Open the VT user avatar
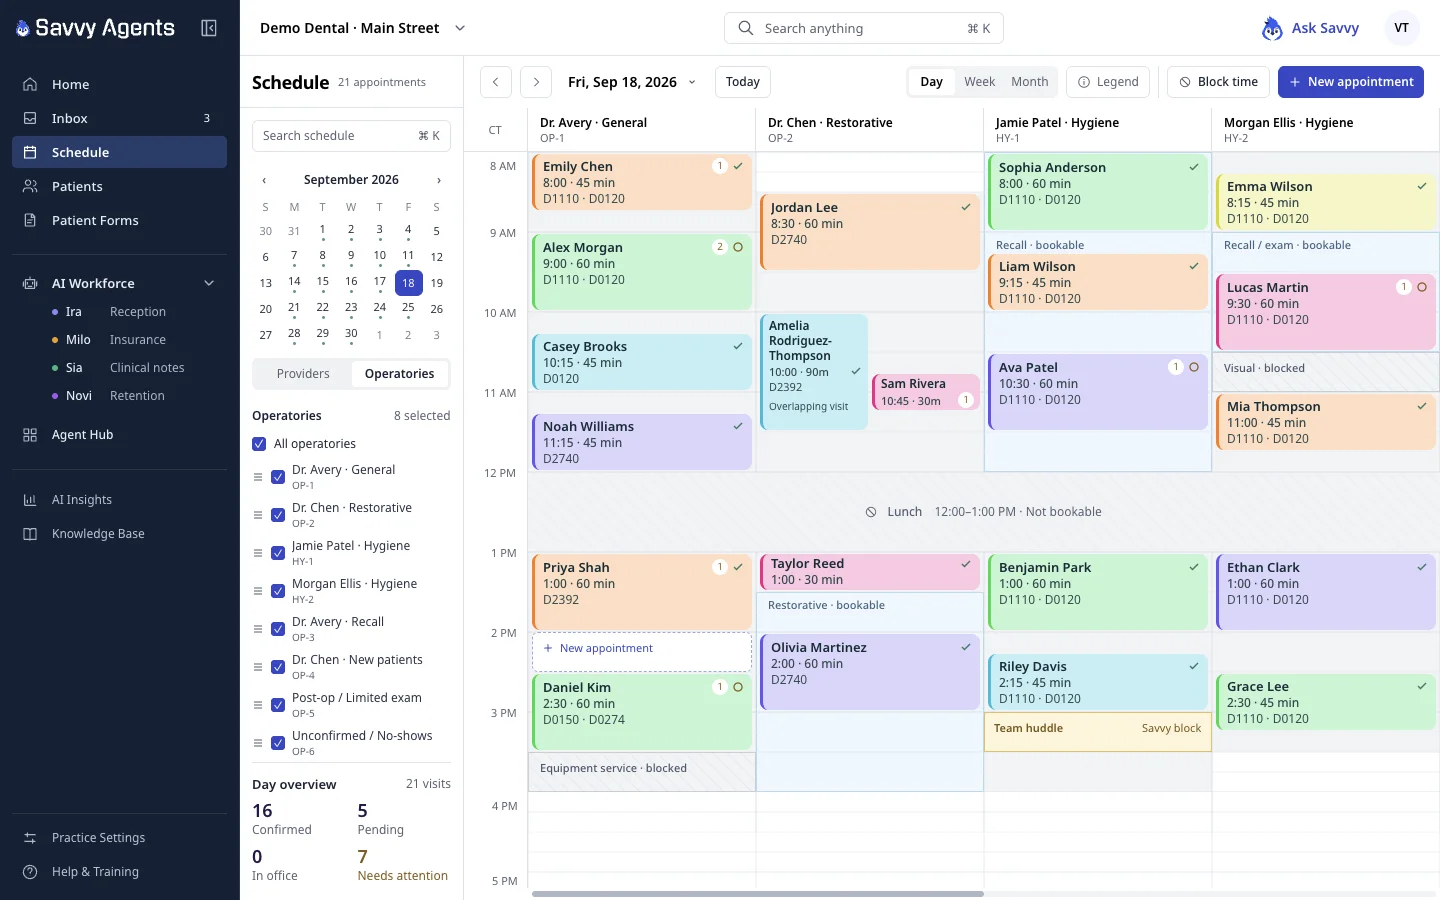1440x900 pixels. click(x=1402, y=28)
